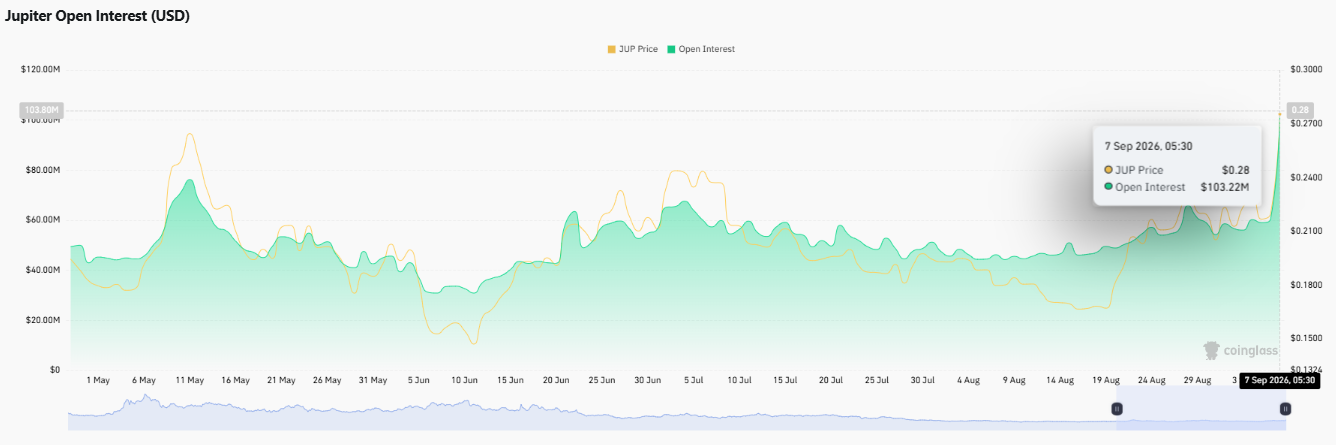The image size is (1336, 445).
Task: Click the 9 Aug date label
Action: pyautogui.click(x=1014, y=380)
